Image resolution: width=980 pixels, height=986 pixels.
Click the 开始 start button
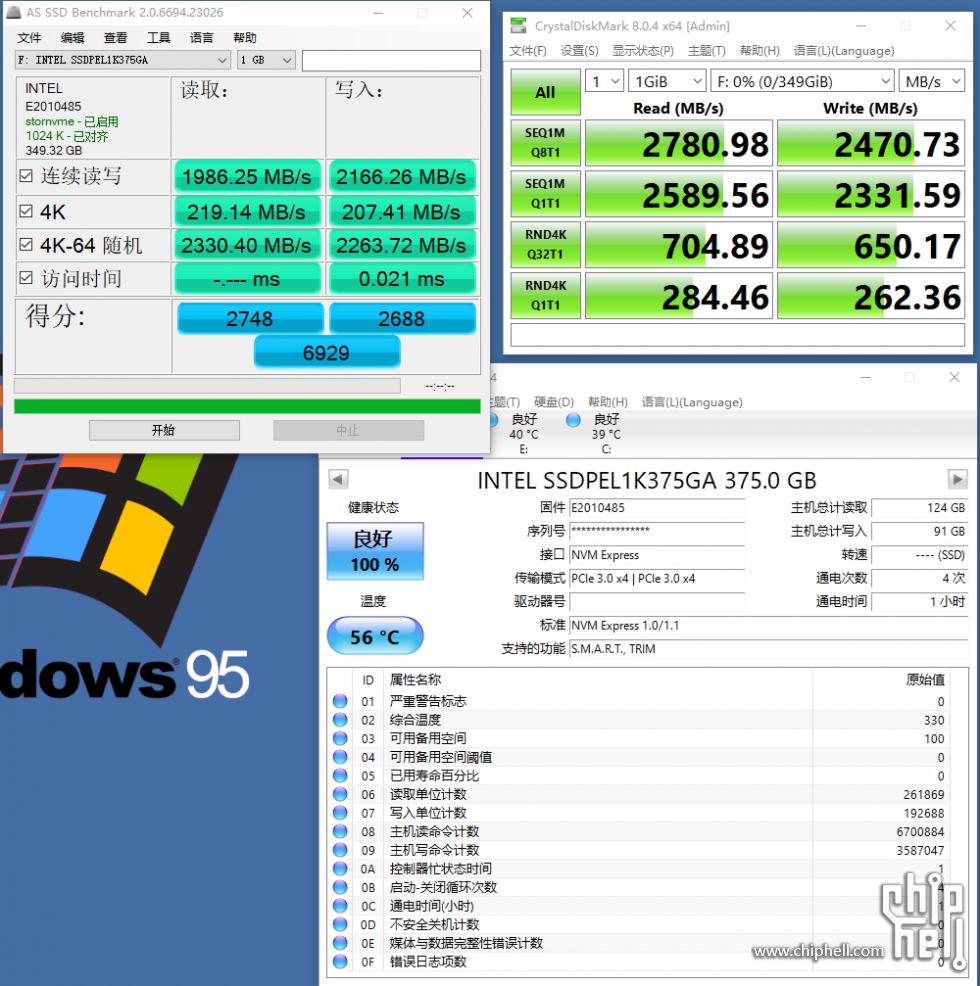164,430
